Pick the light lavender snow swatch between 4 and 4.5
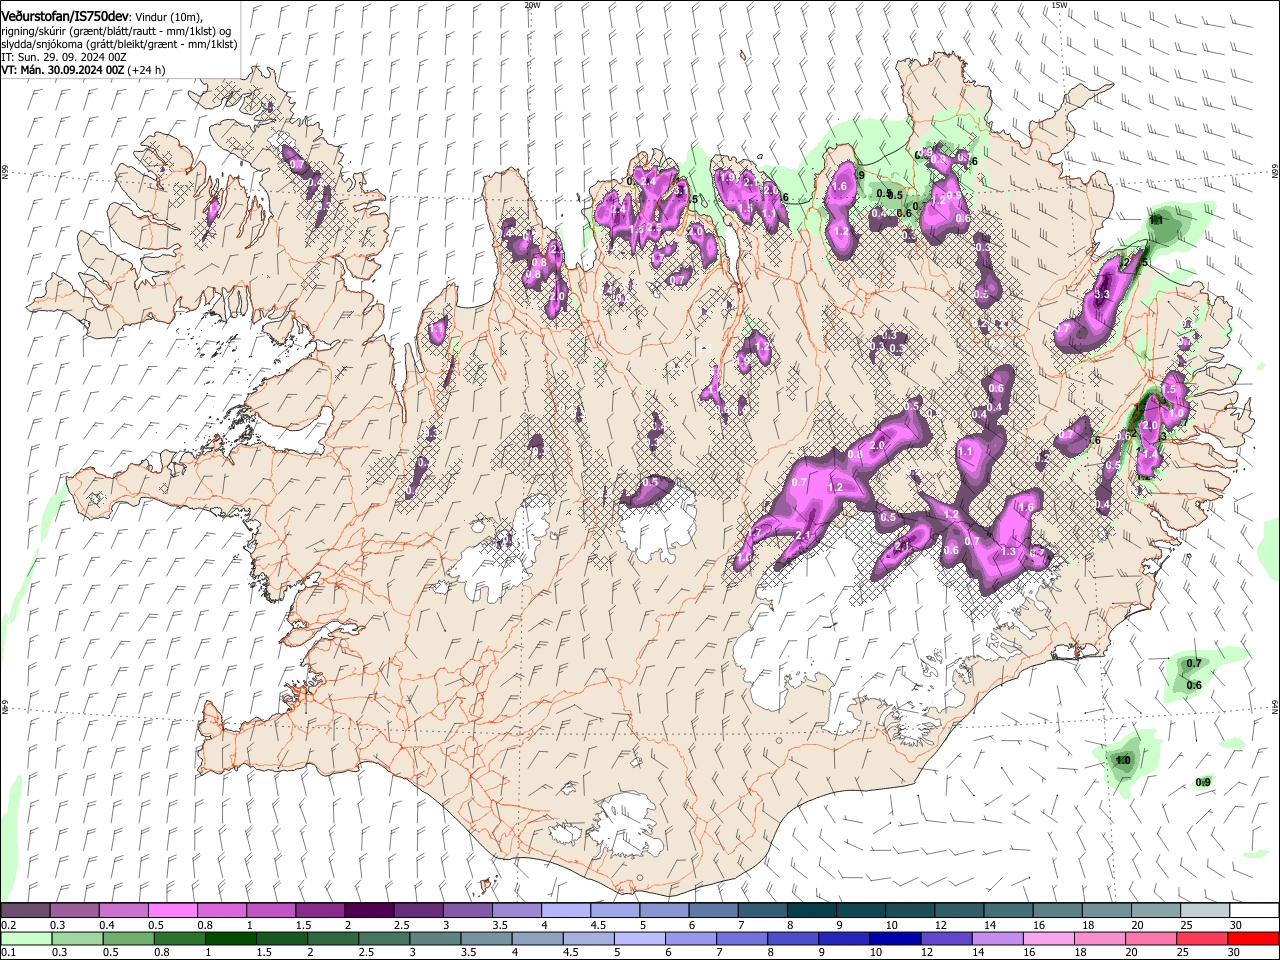 [x=566, y=910]
